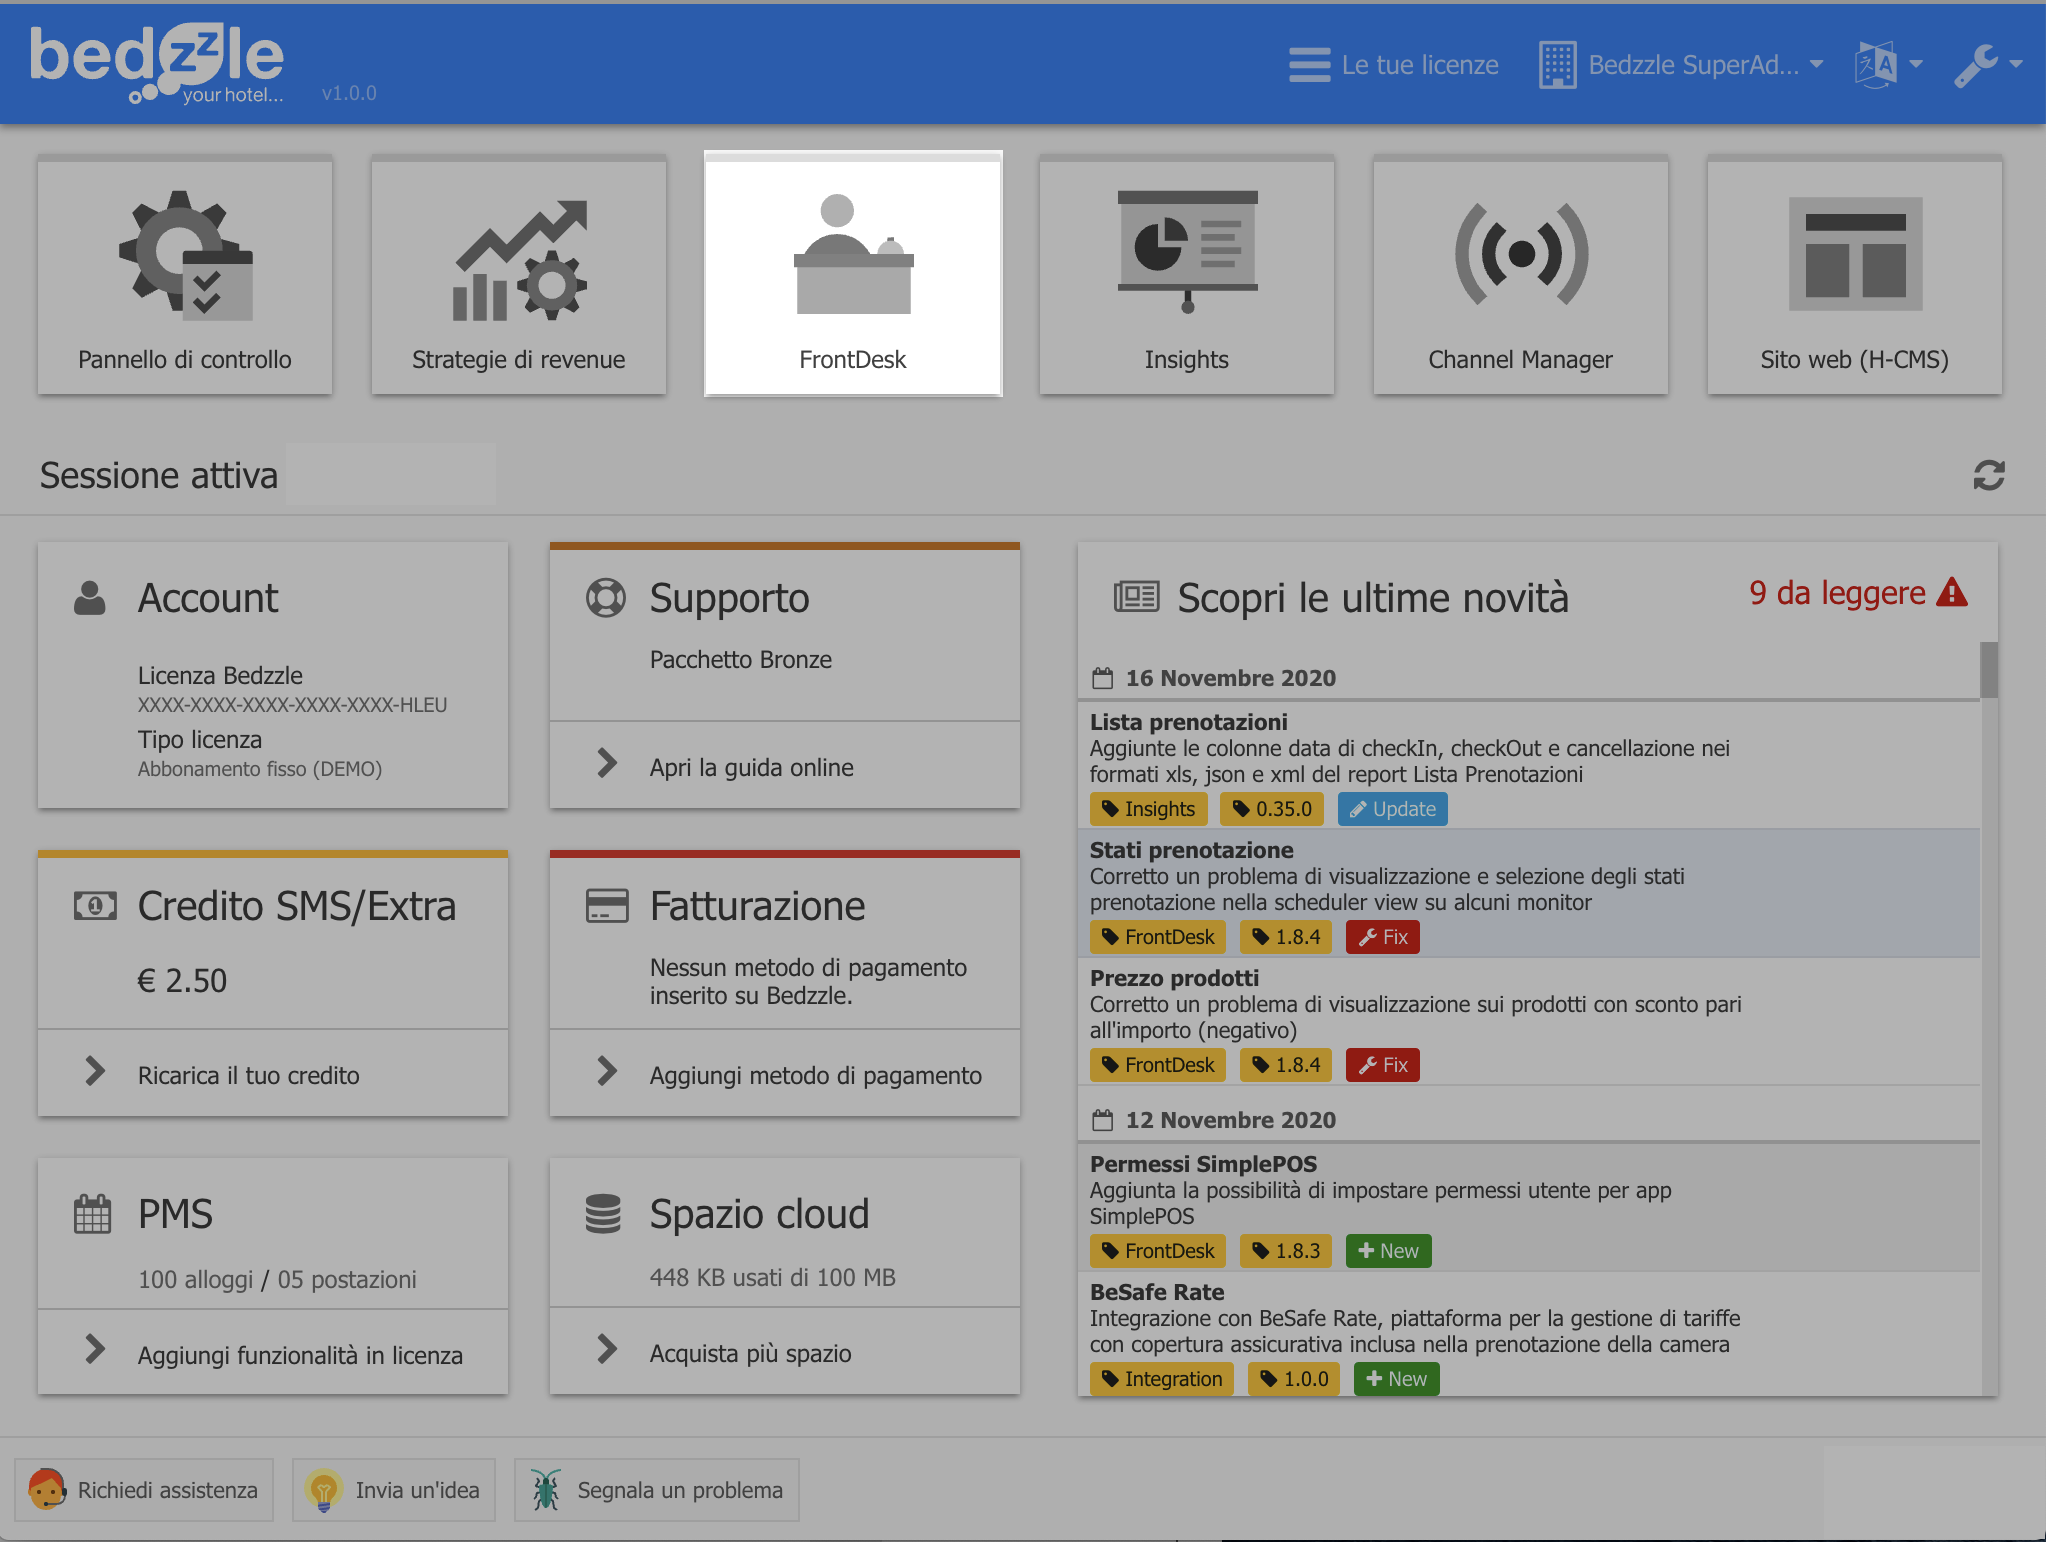Screen dimensions: 2046x1542
Task: Open the FrontDesk module tile
Action: [x=853, y=274]
